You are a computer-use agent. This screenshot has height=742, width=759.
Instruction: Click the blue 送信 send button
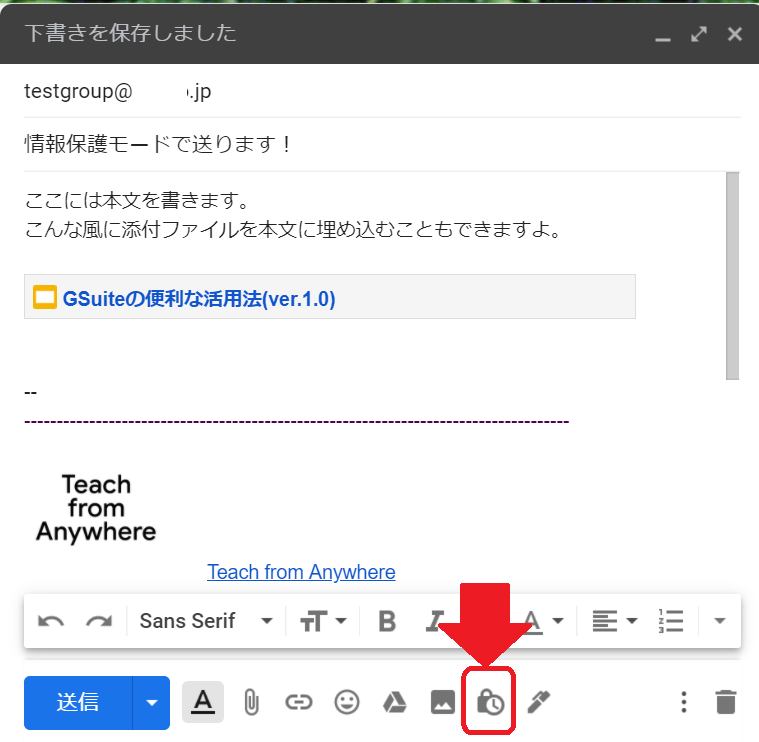78,702
